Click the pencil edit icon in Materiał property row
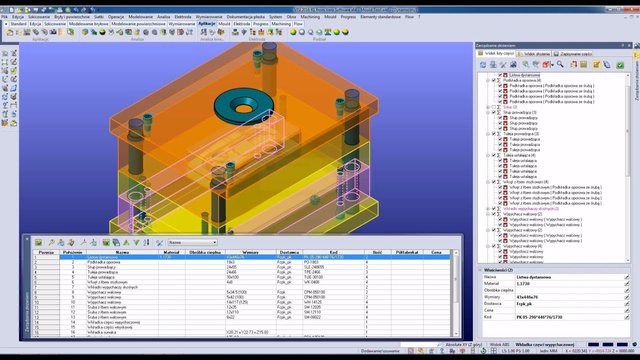The height and width of the screenshot is (360, 640). click(627, 284)
